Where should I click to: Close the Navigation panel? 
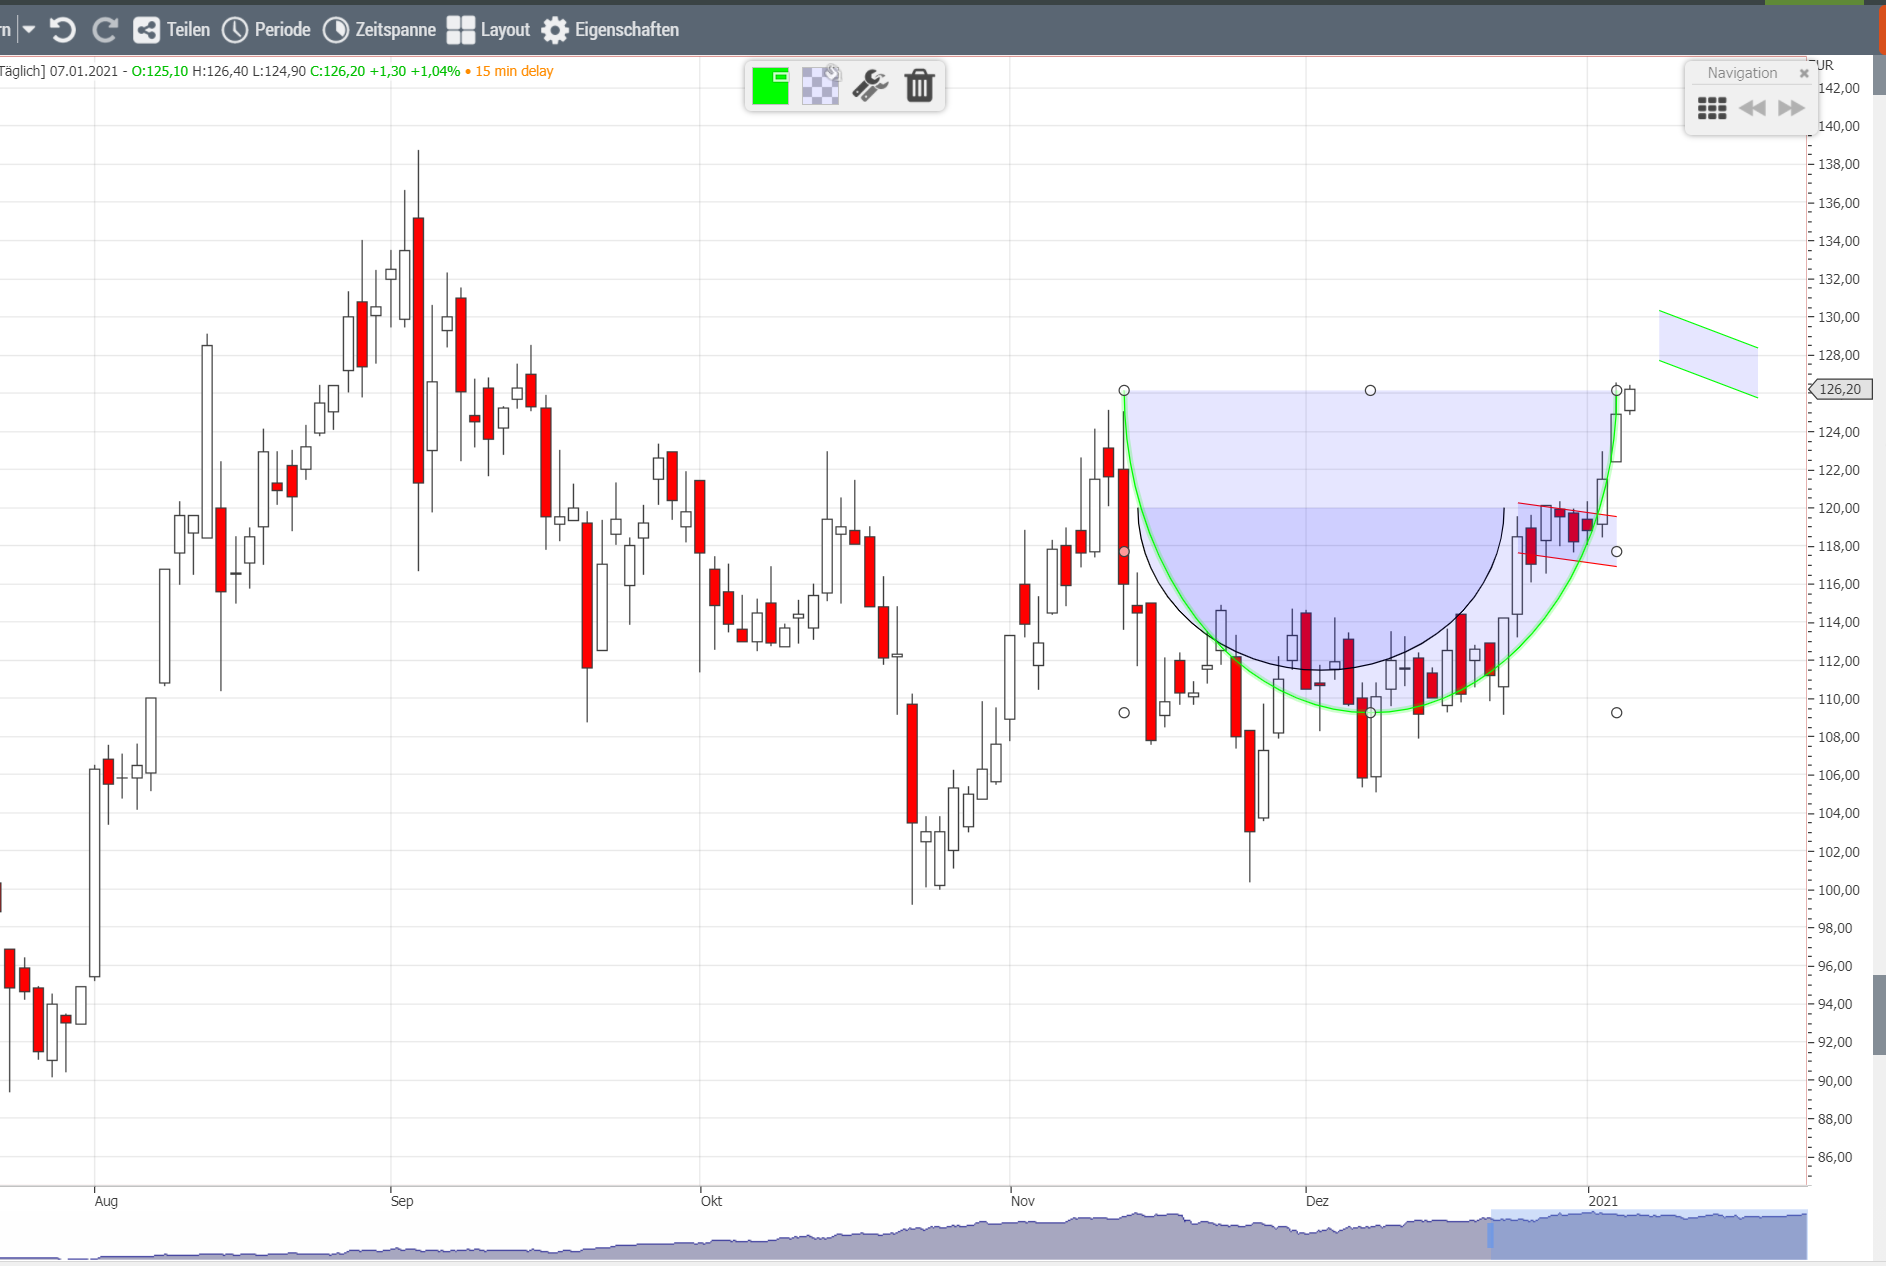point(1804,72)
